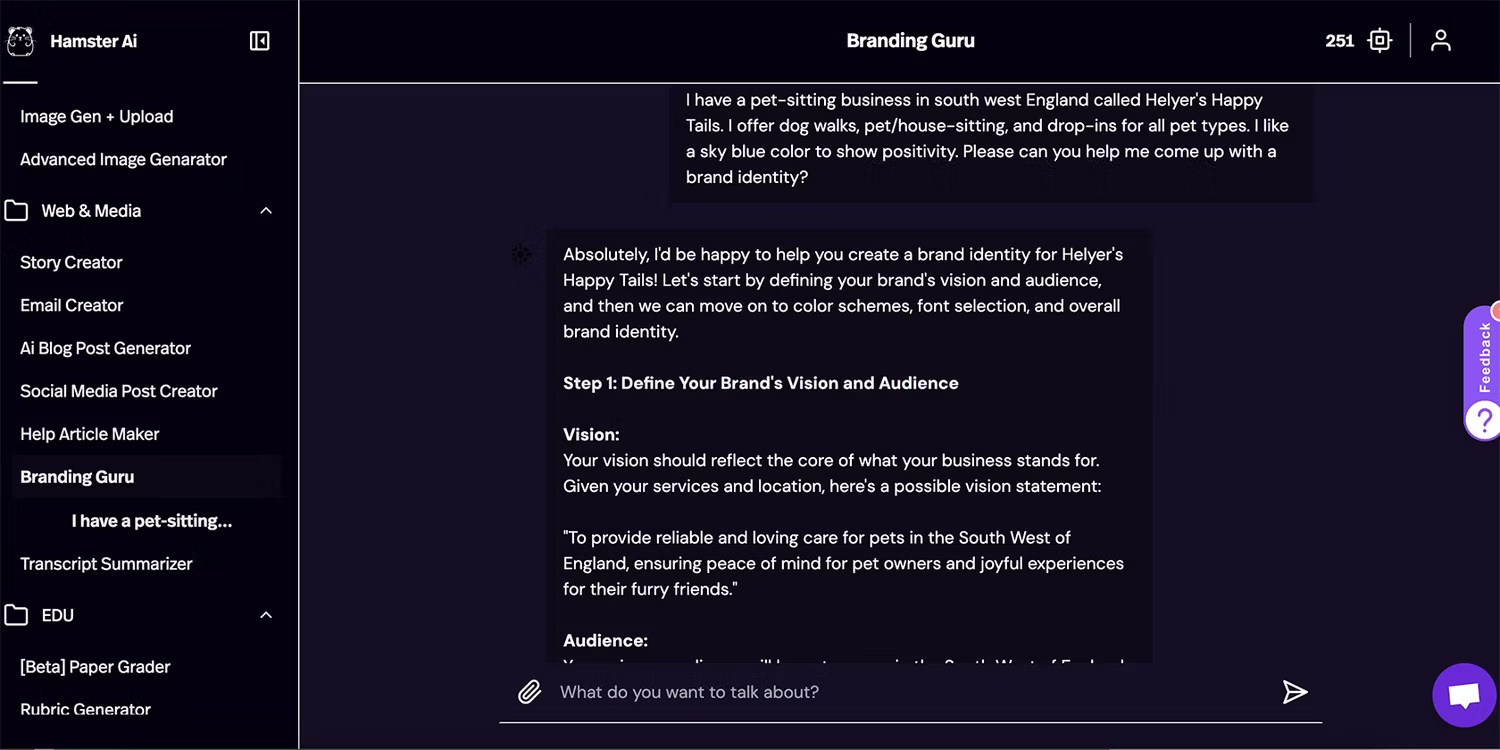Send the chat message

click(x=1295, y=692)
